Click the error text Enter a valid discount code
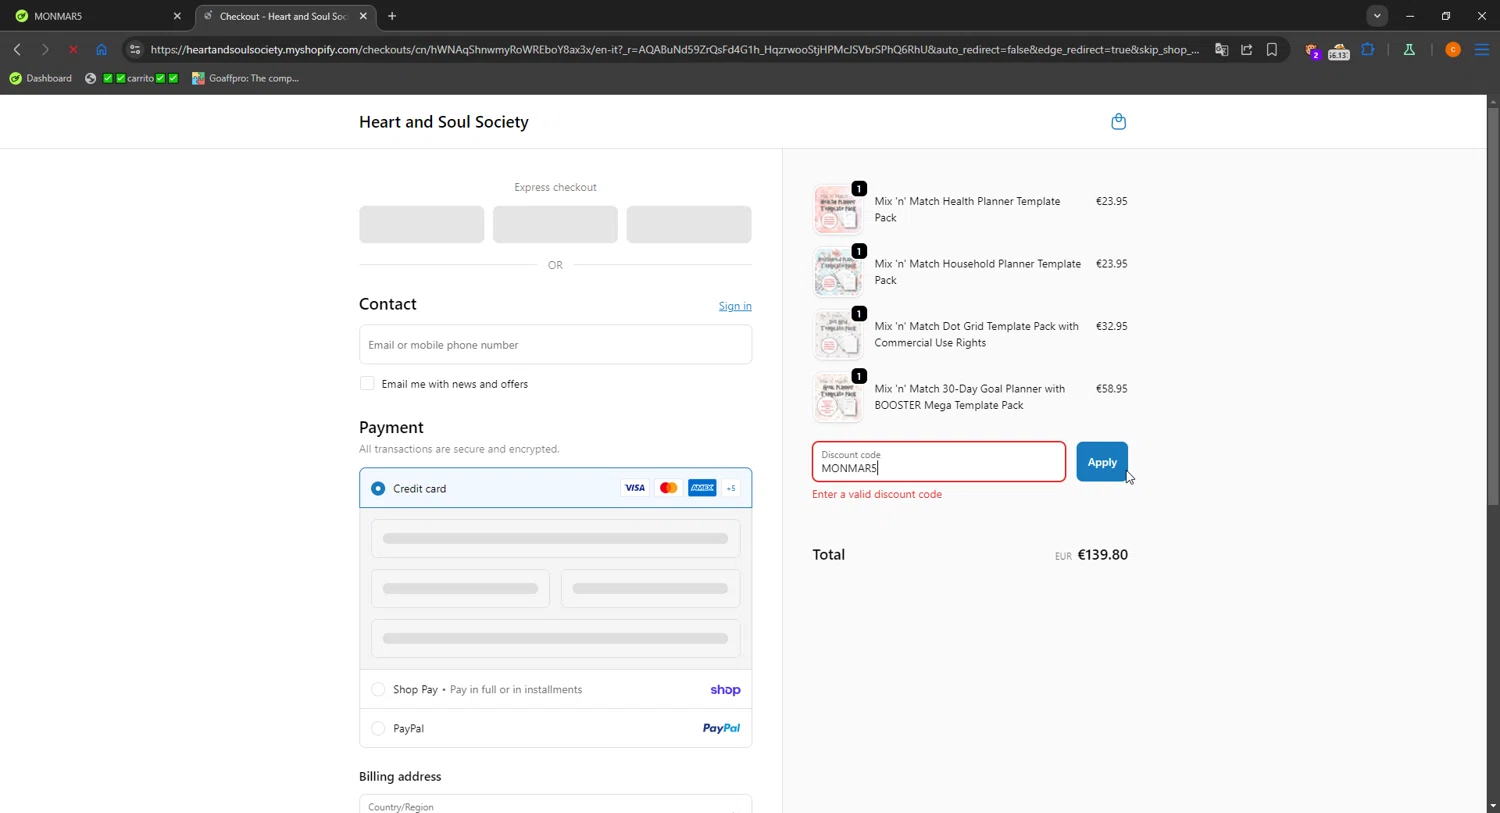Viewport: 1500px width, 813px height. coord(877,494)
